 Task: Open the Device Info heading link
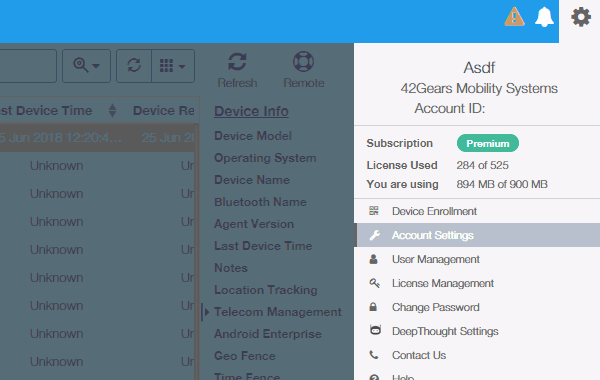point(251,111)
